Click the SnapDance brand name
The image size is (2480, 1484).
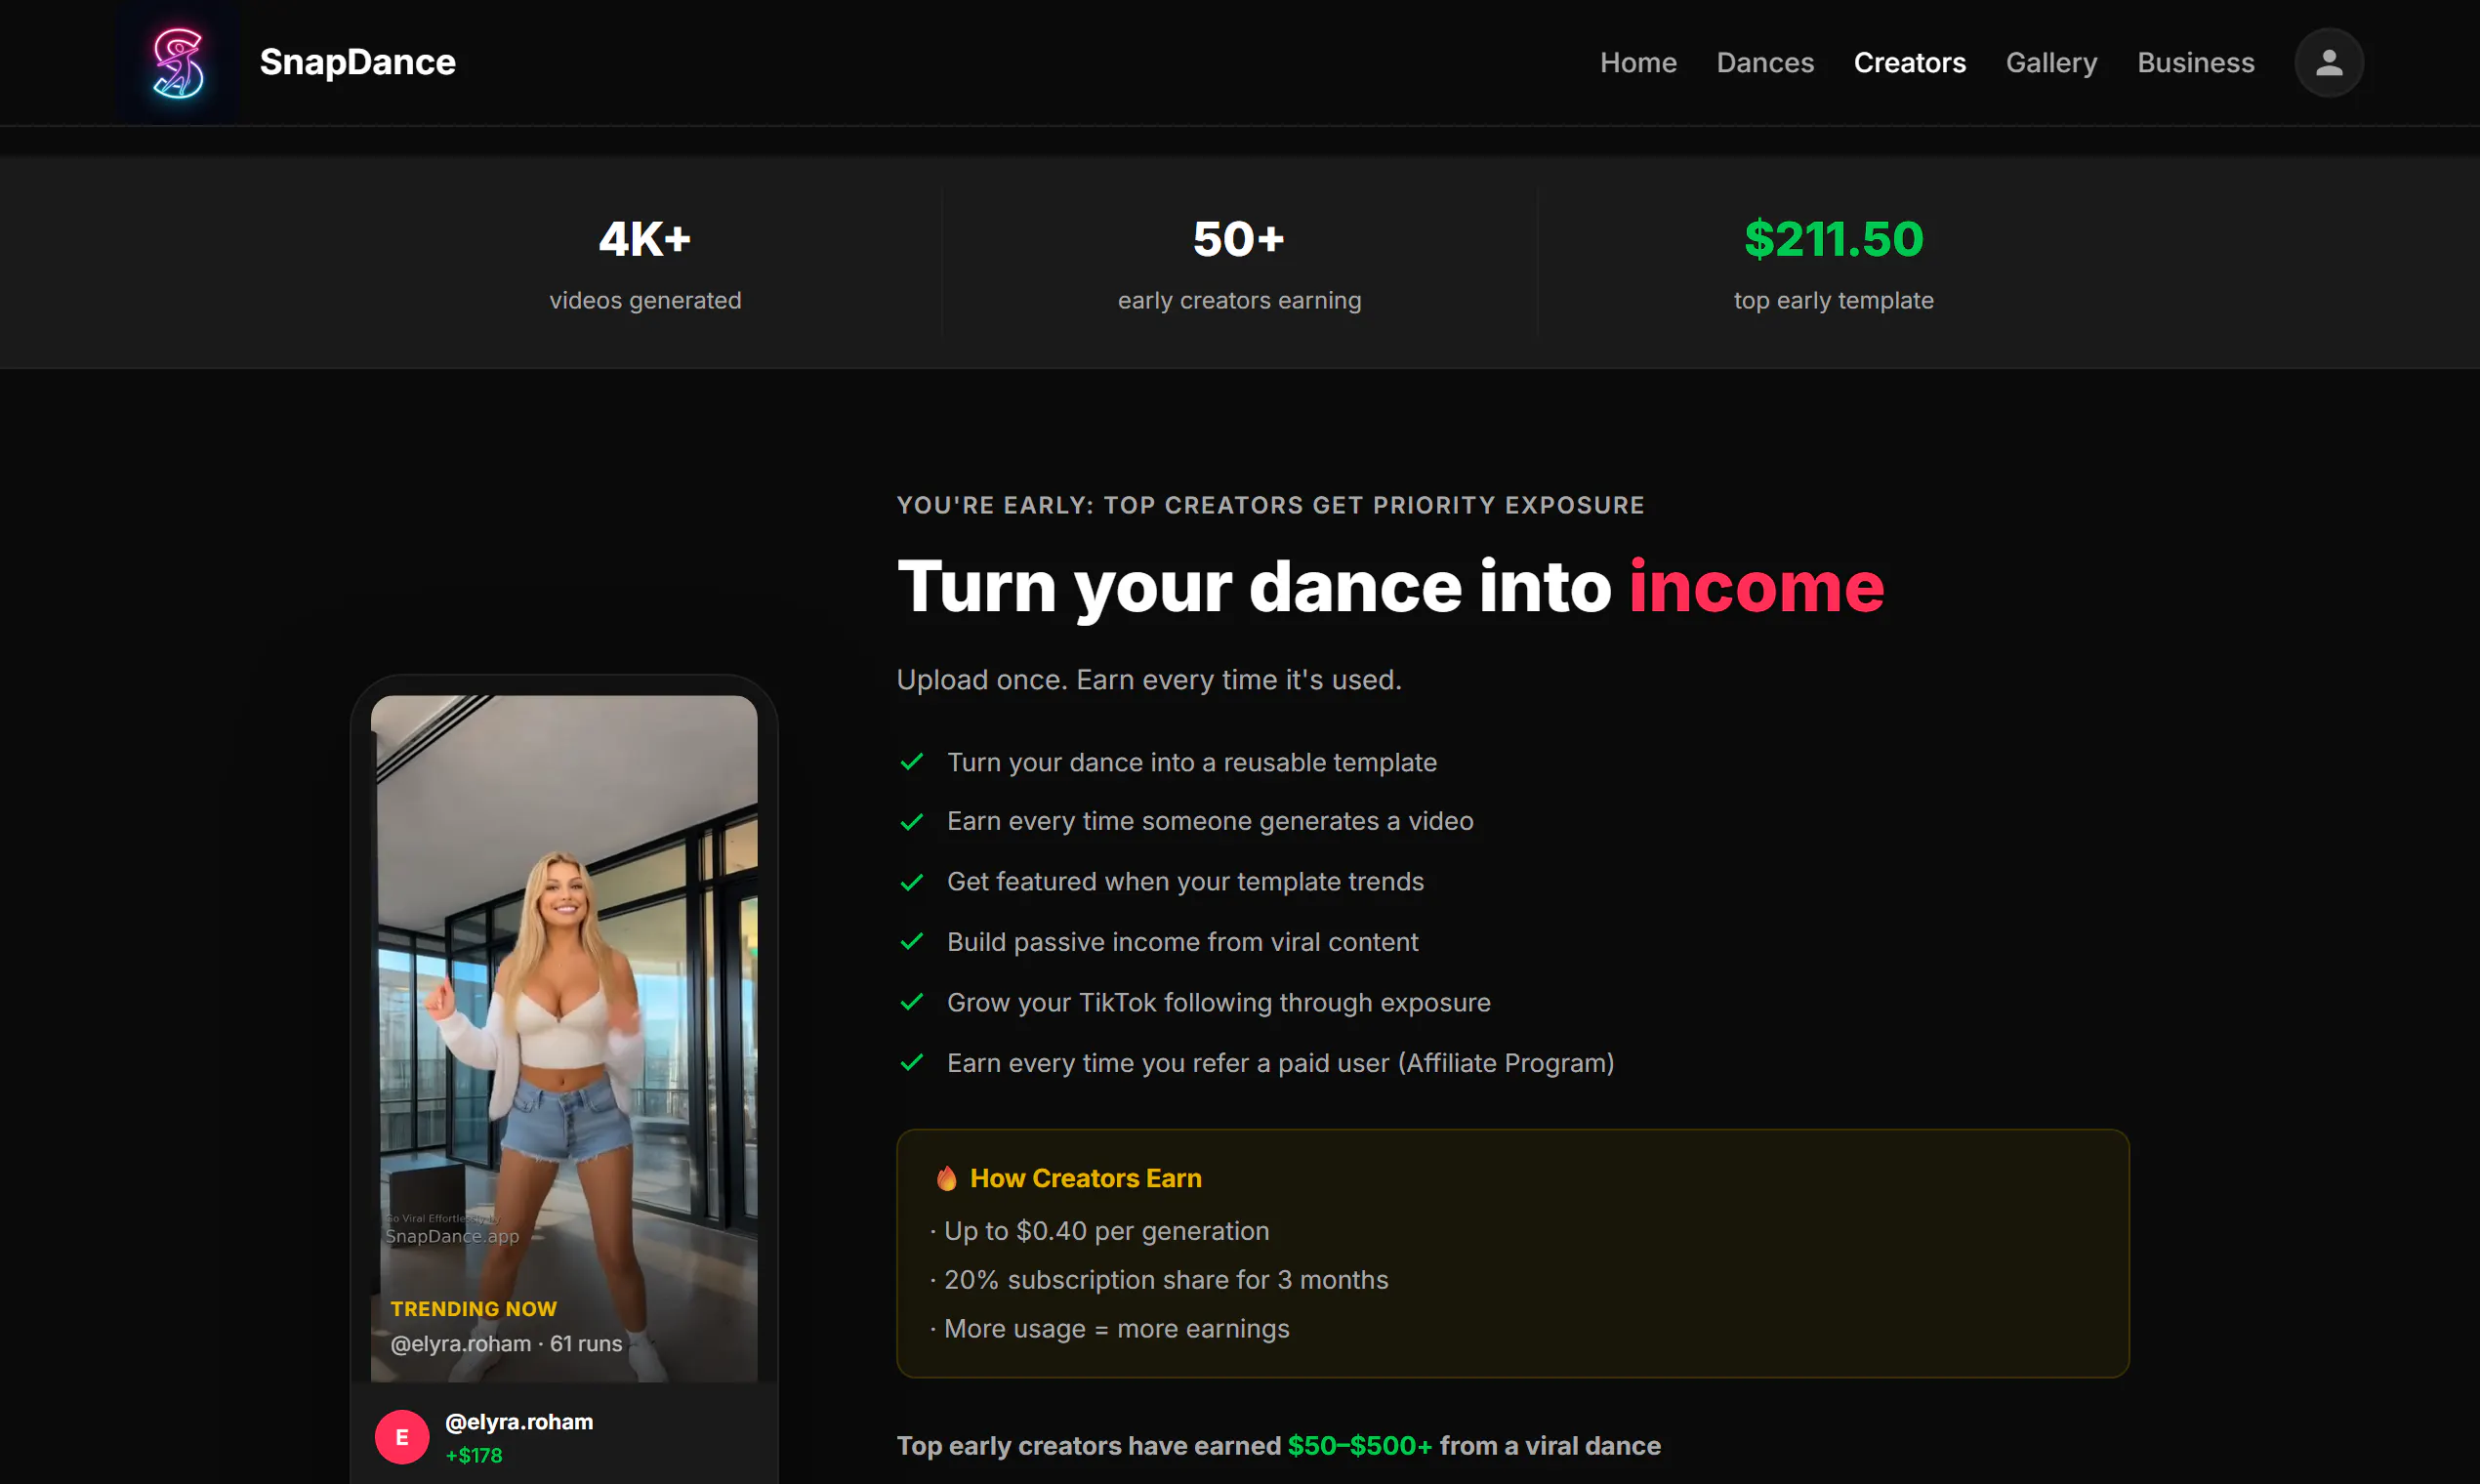357,62
